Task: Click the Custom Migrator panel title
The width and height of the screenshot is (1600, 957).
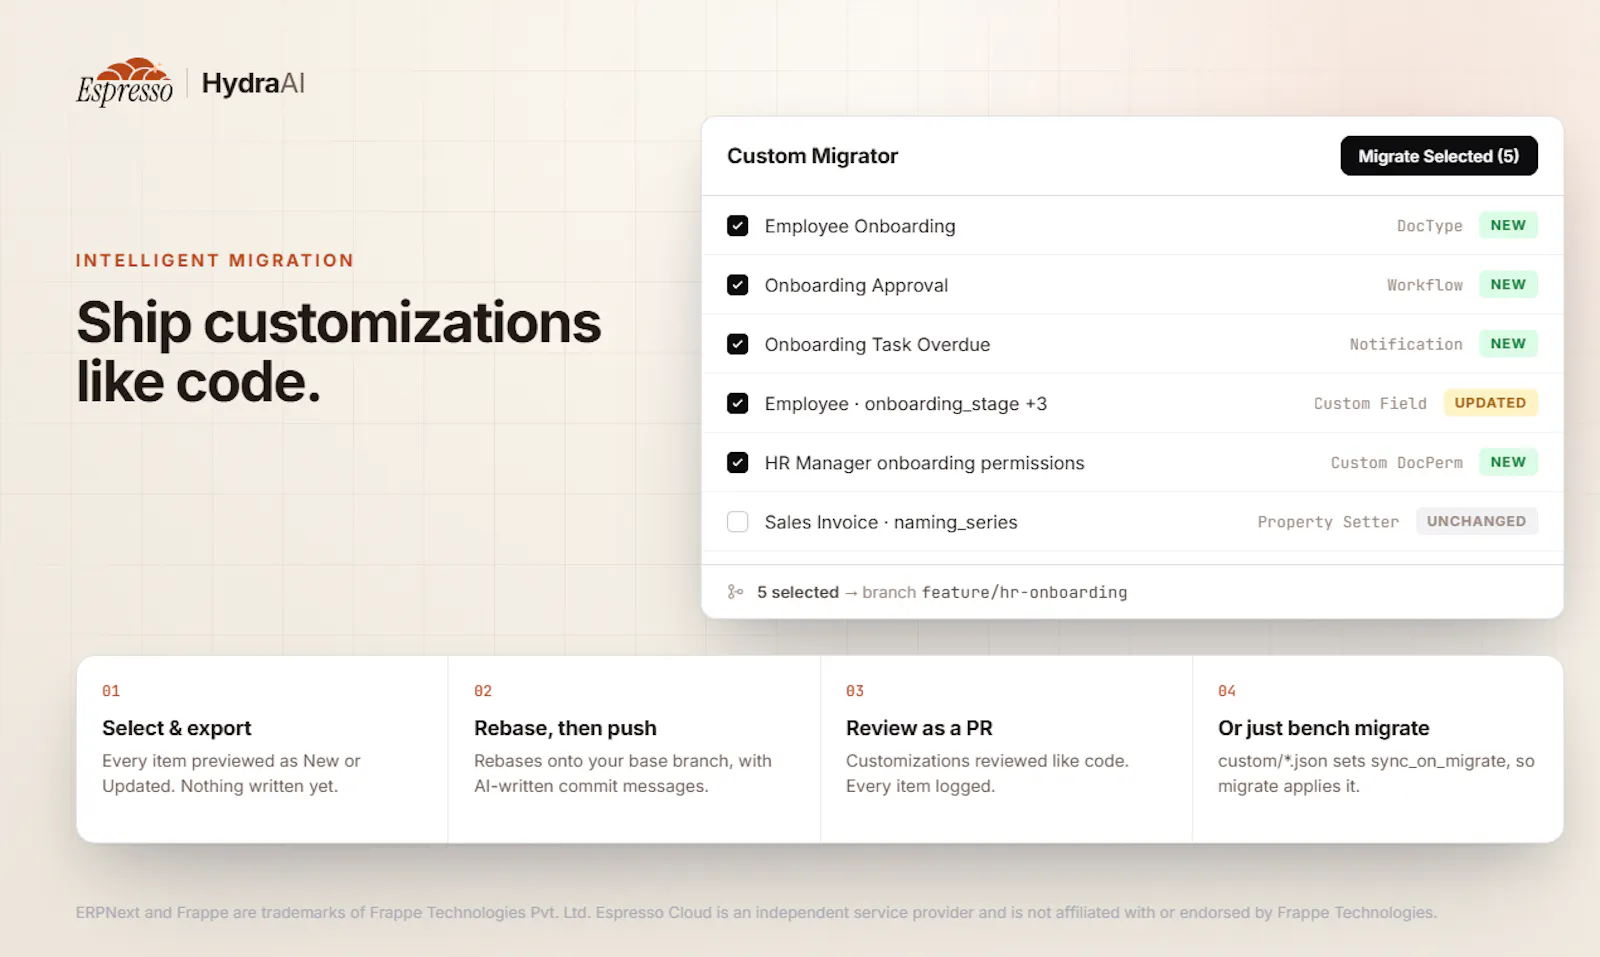Action: pyautogui.click(x=812, y=156)
